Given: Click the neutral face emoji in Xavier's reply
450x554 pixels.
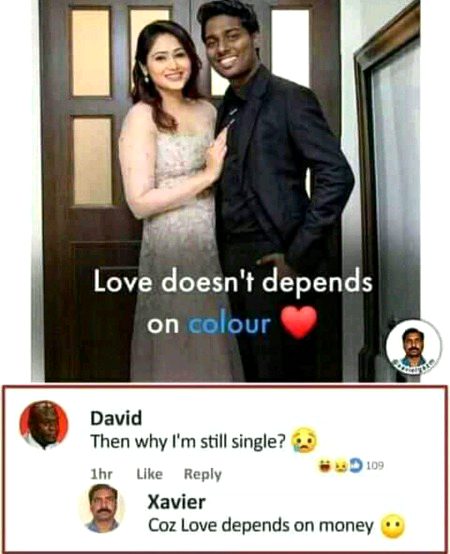Looking at the screenshot, I should (392, 526).
